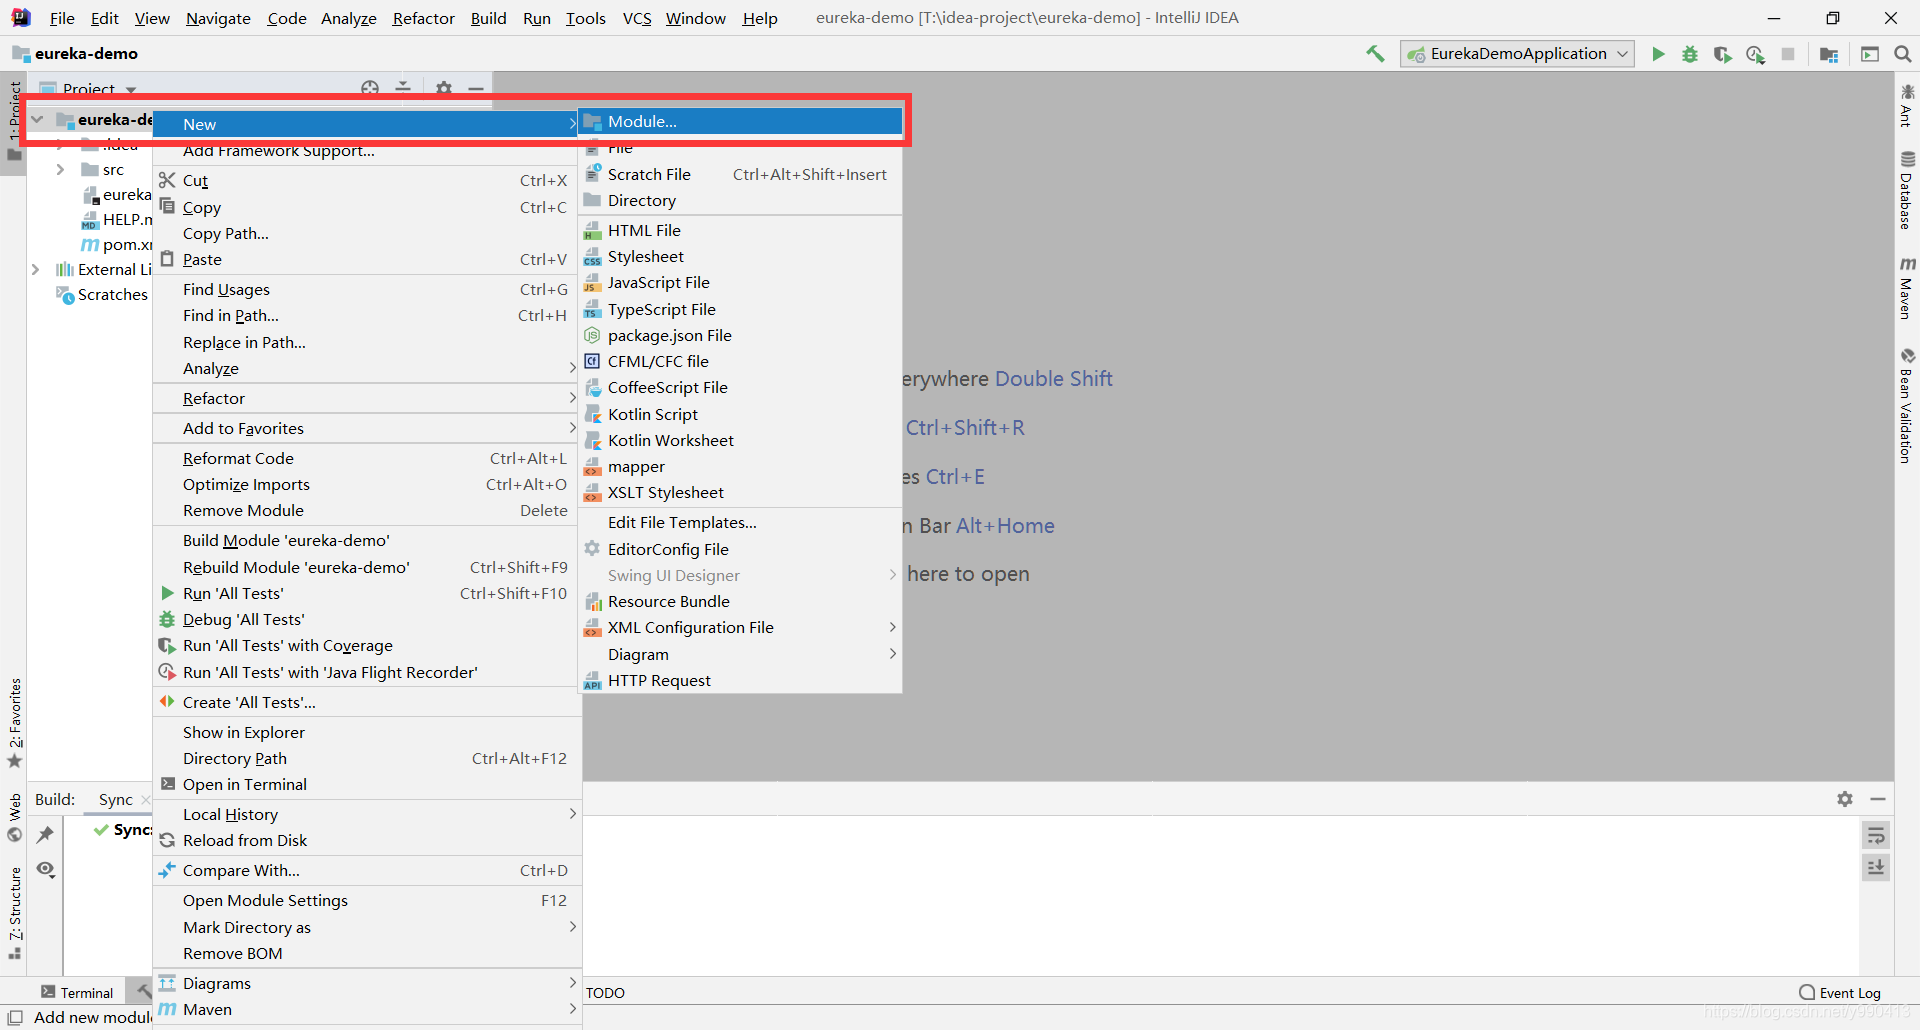
Task: Click Open Module Settings entry
Action: pyautogui.click(x=367, y=900)
